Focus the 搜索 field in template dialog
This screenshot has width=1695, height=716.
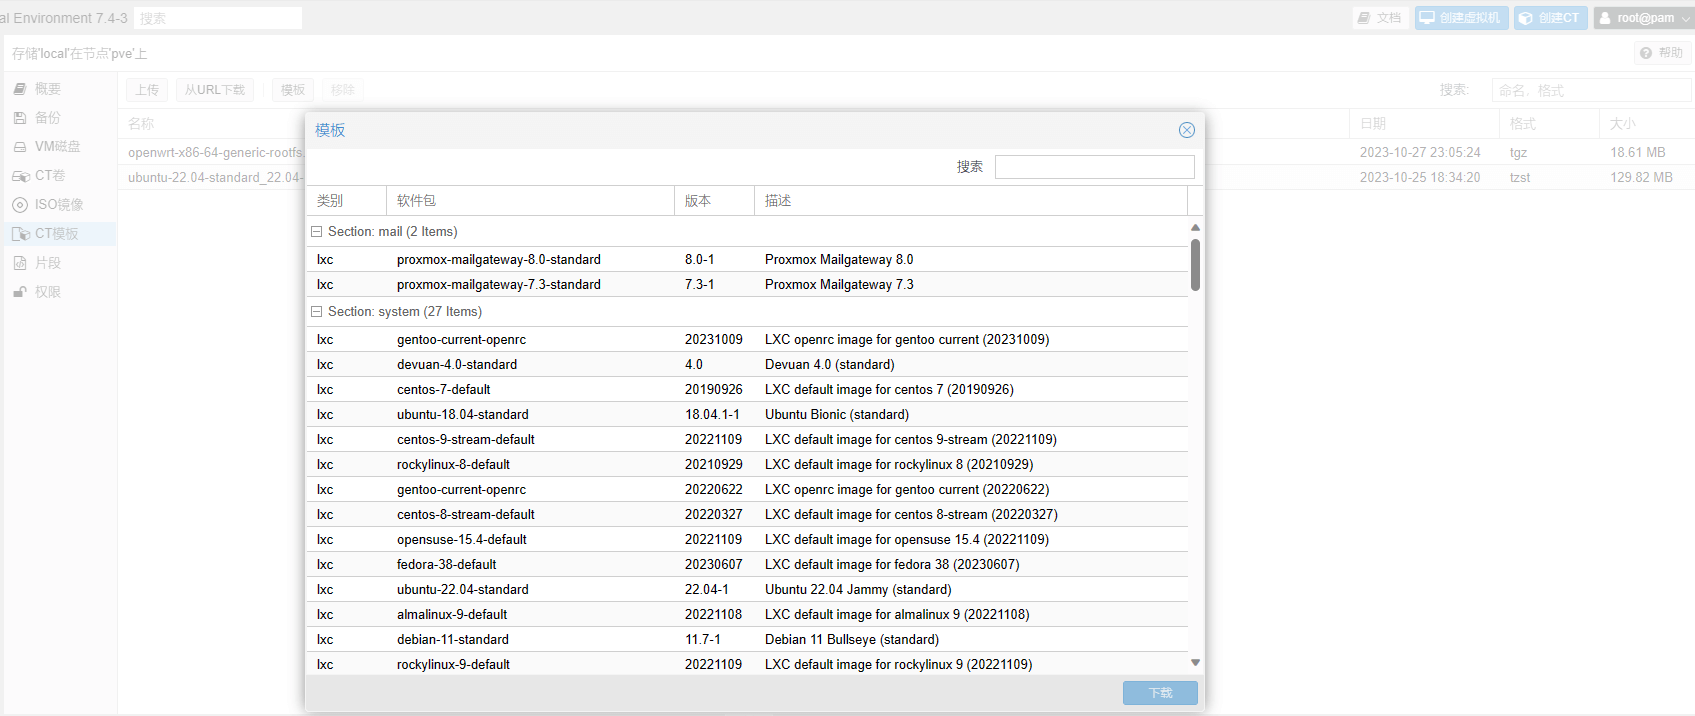[x=1094, y=167]
